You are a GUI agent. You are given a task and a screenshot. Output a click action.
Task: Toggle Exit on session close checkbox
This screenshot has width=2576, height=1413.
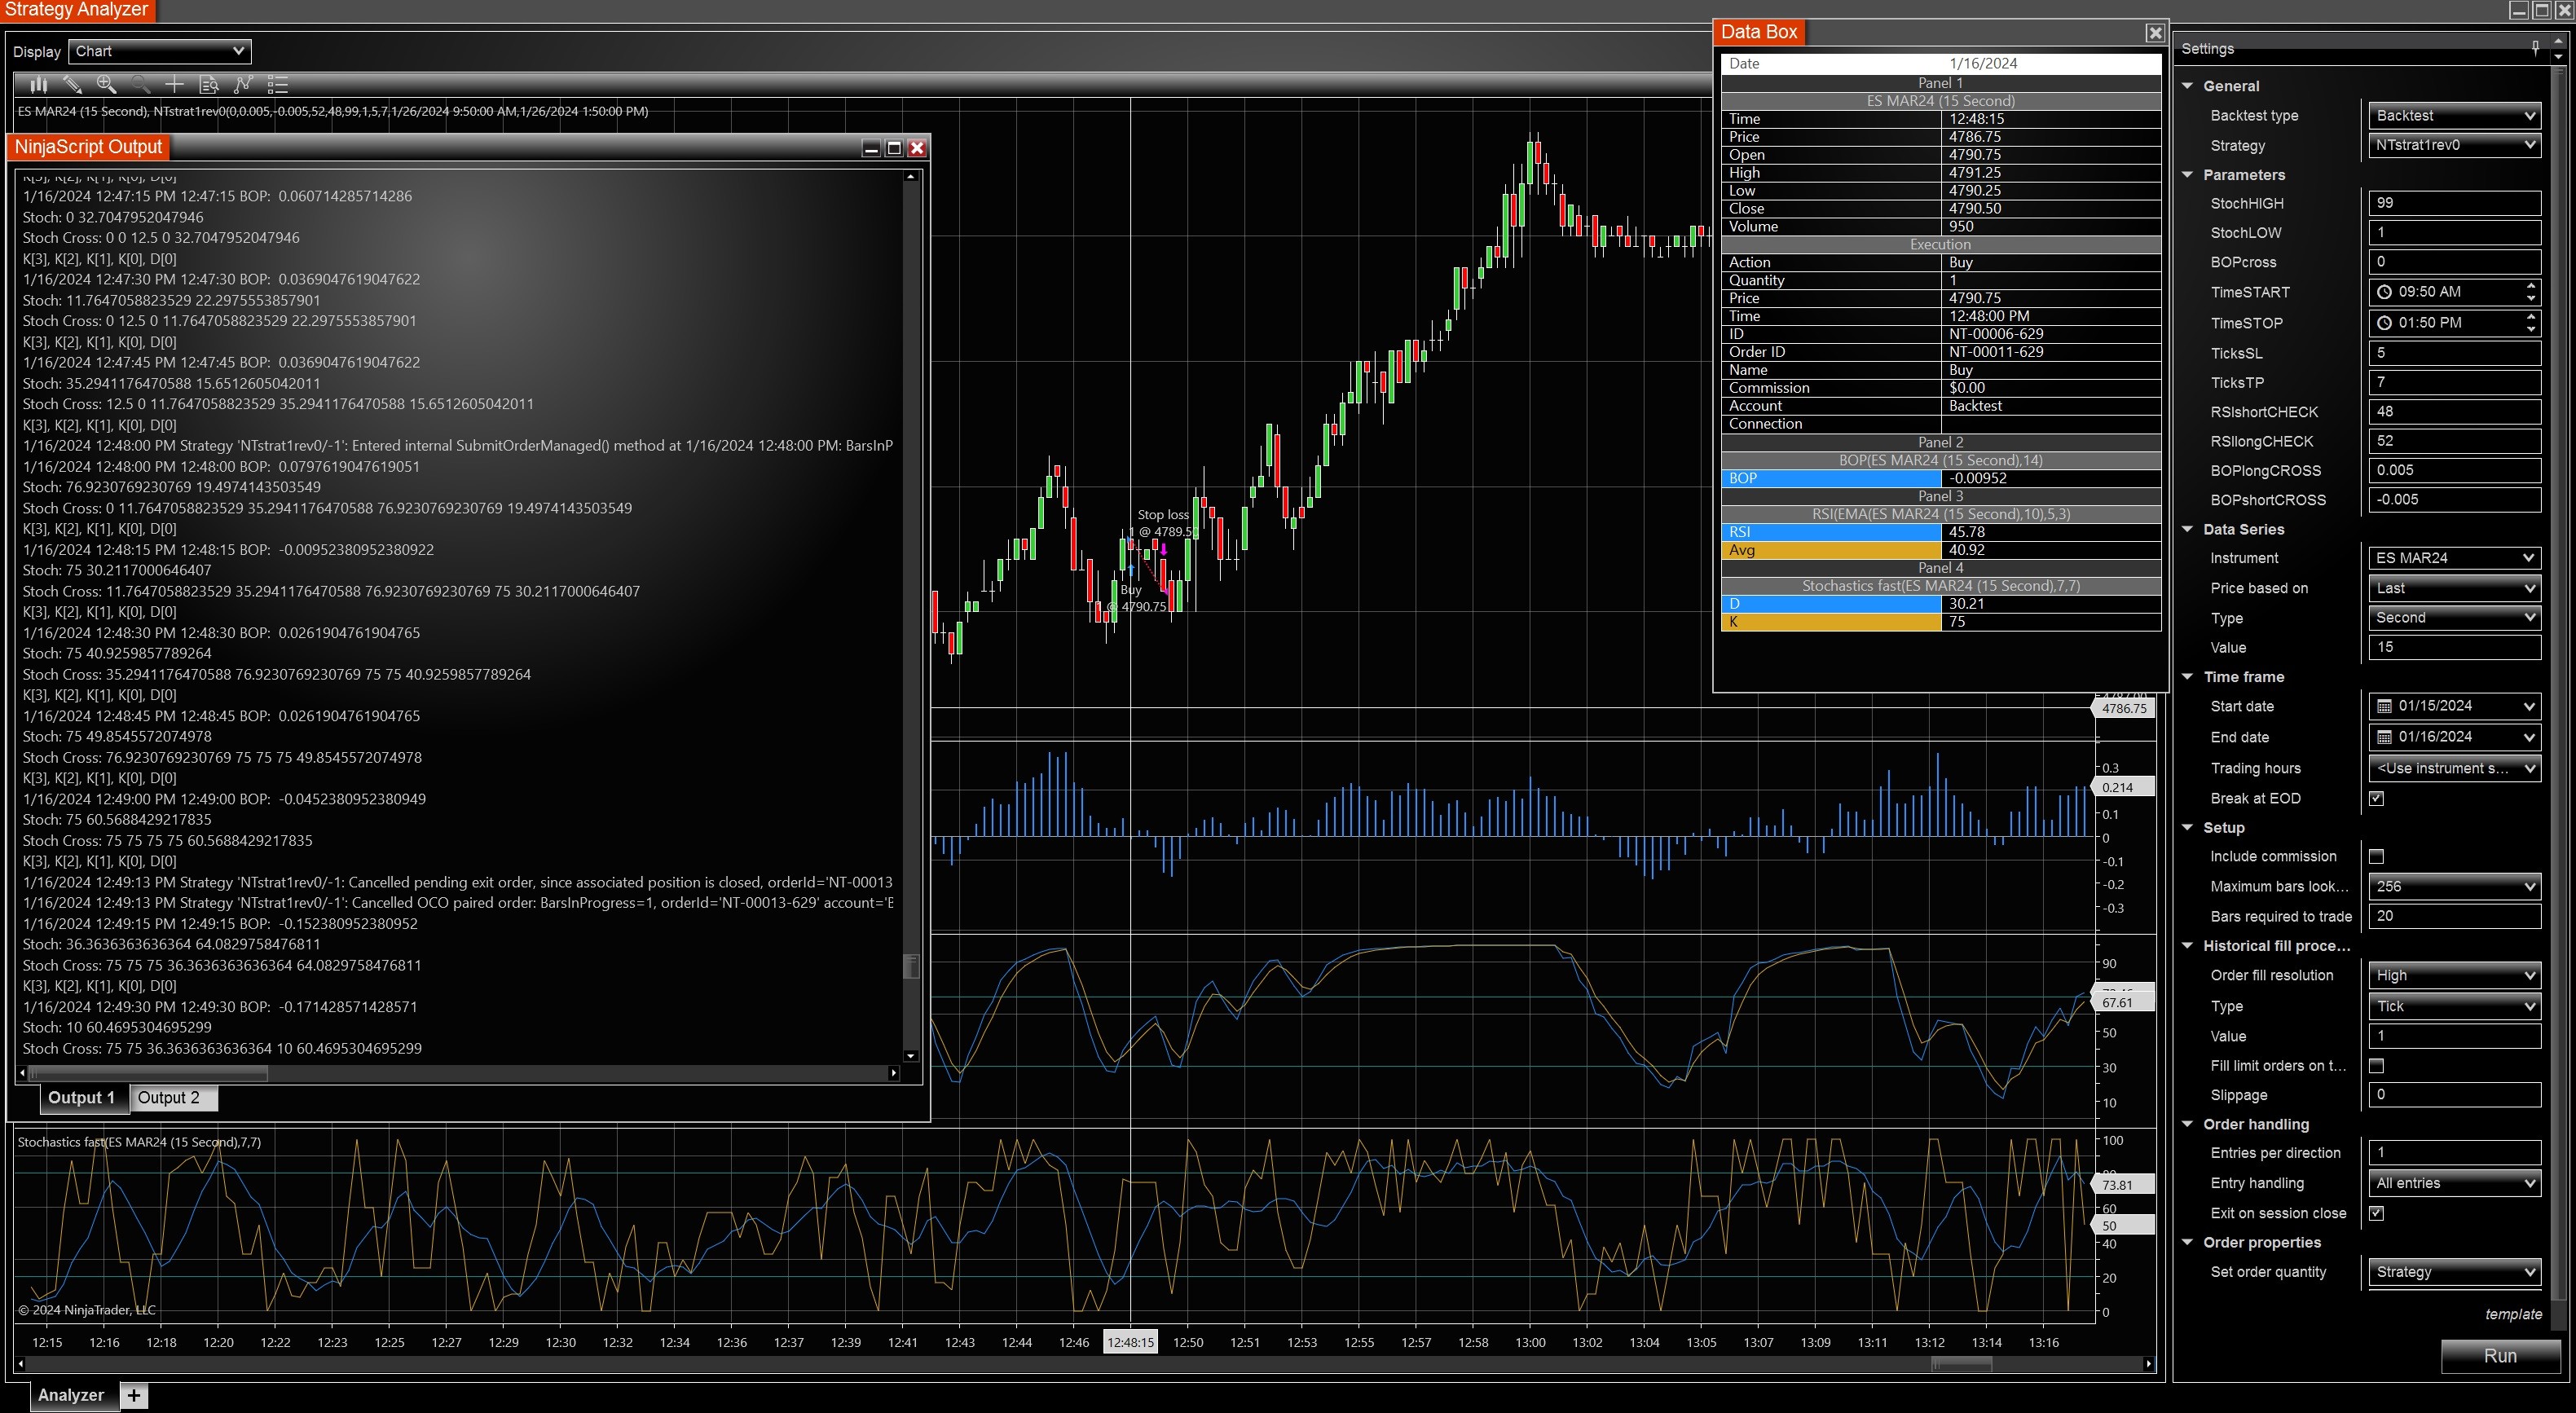click(2377, 1213)
